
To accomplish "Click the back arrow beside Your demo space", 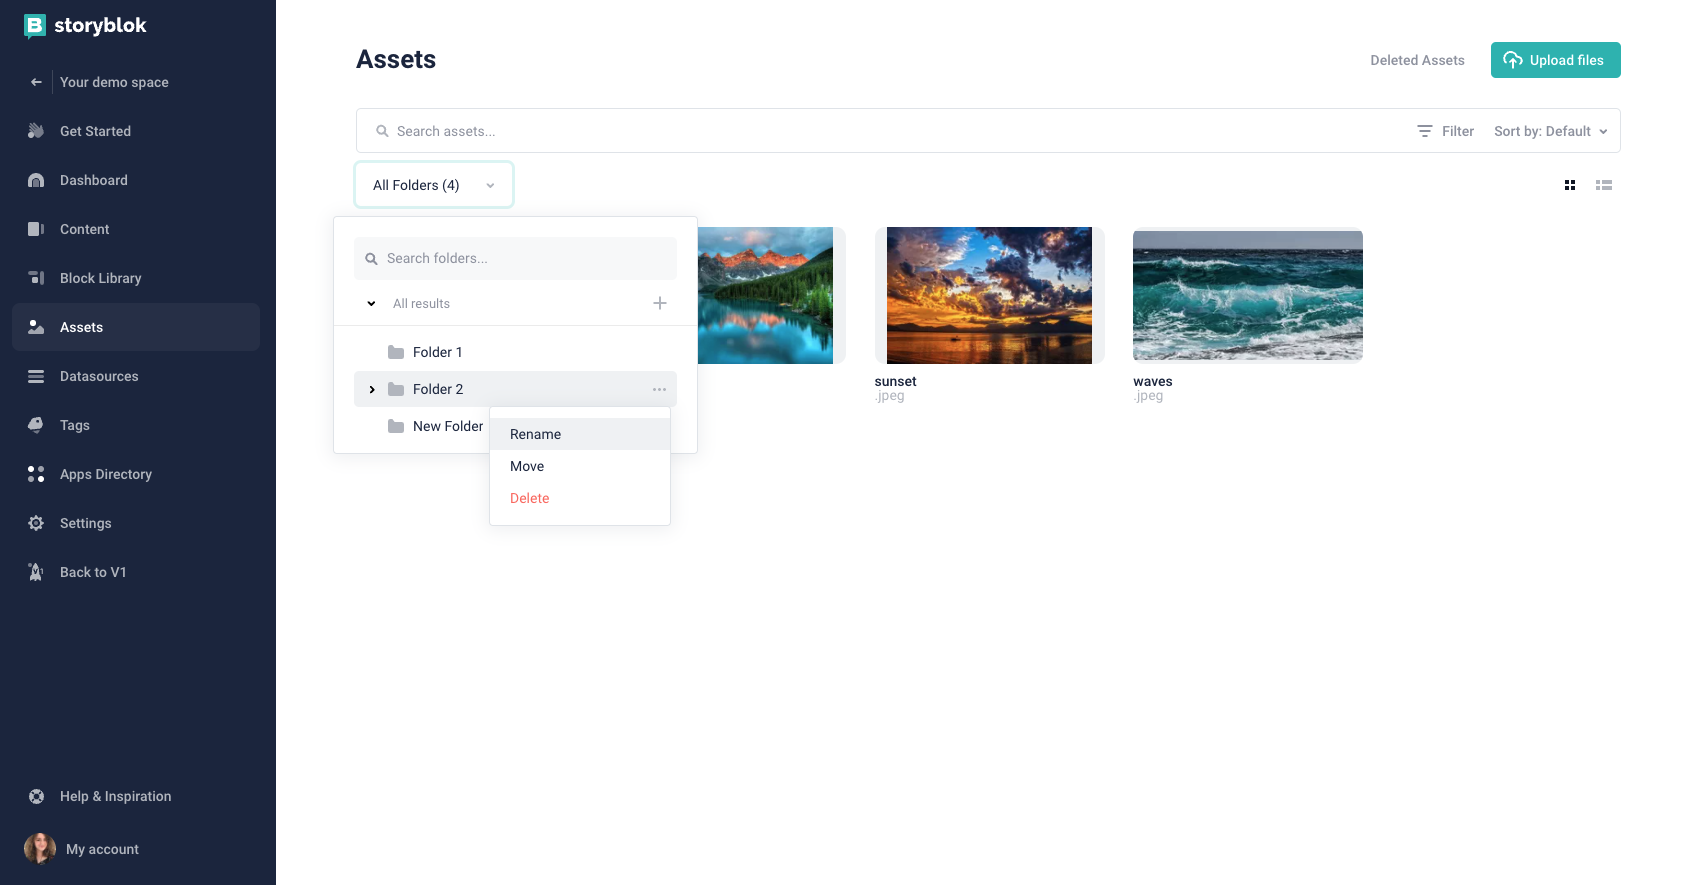I will coord(36,82).
